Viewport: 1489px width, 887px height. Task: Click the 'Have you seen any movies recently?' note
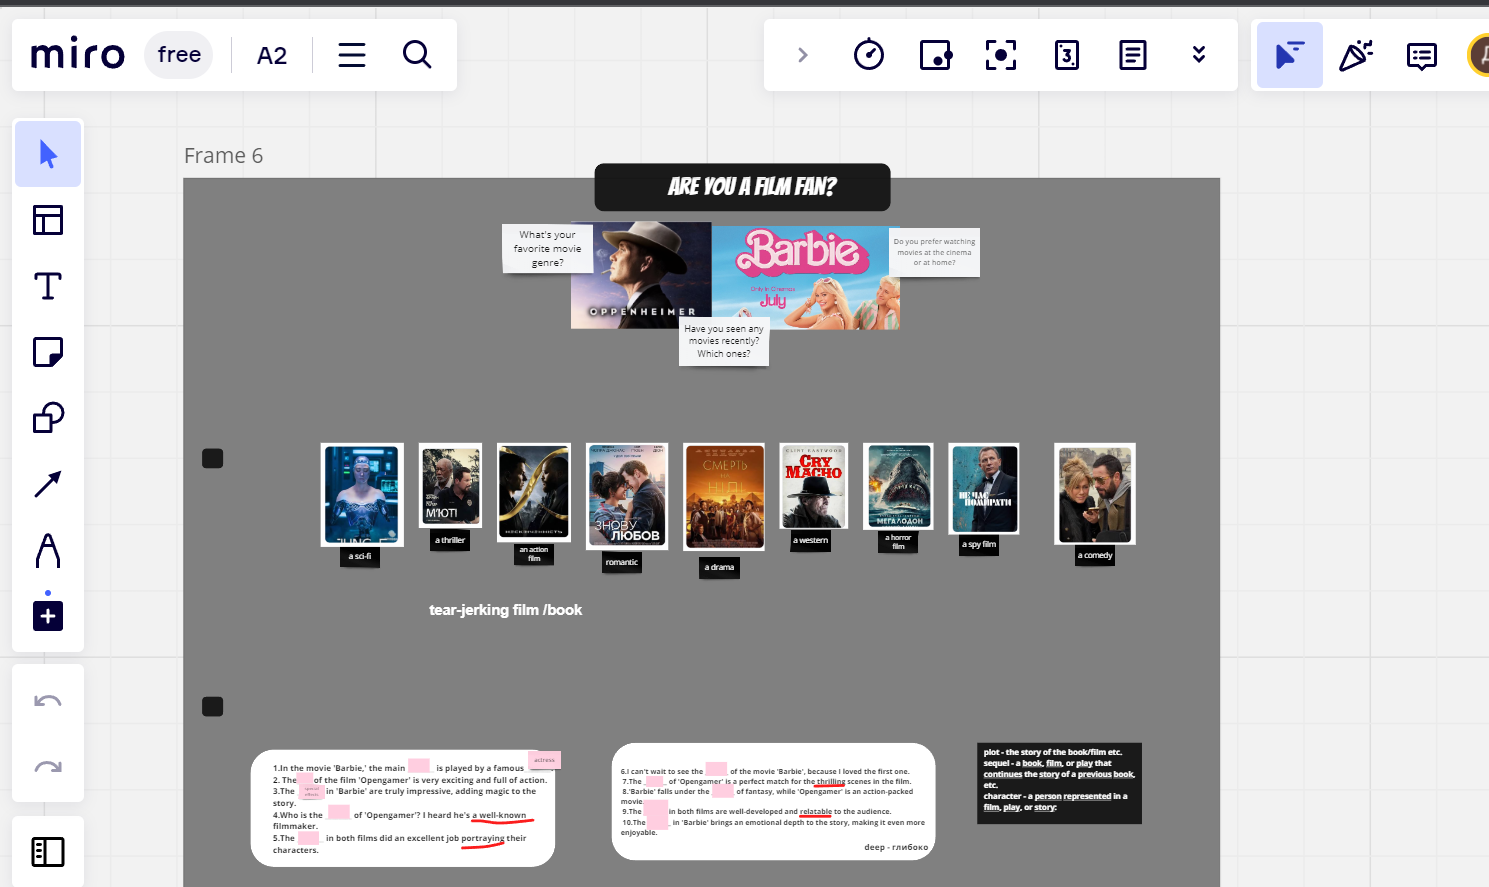724,341
